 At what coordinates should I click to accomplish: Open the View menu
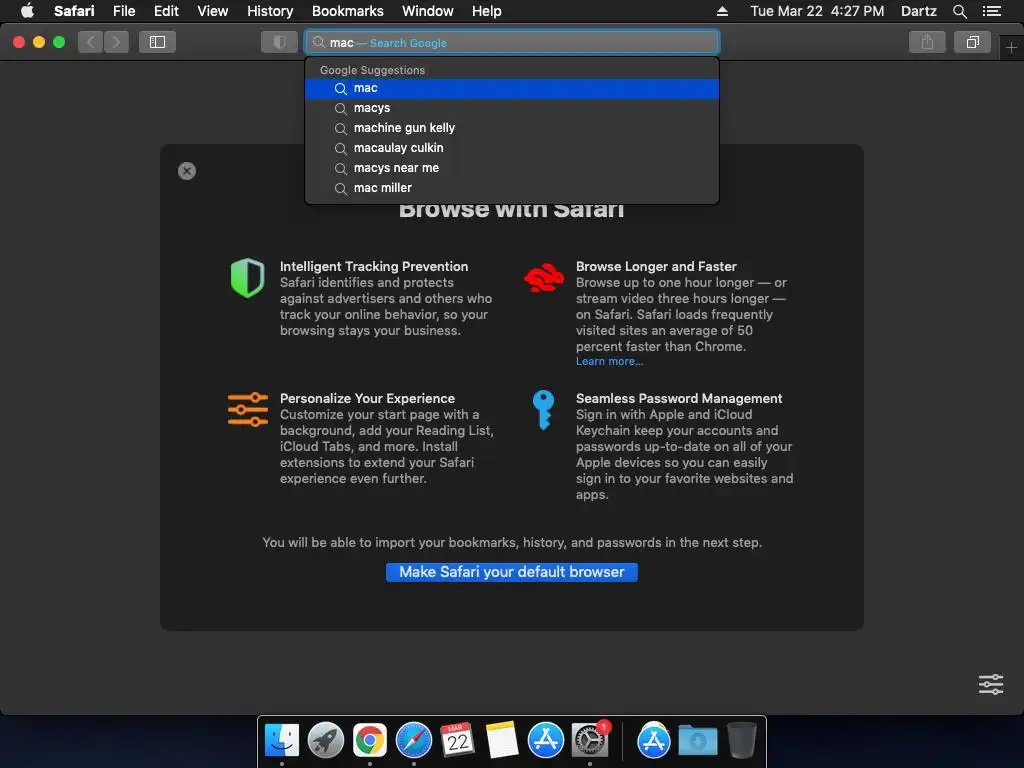tap(212, 11)
